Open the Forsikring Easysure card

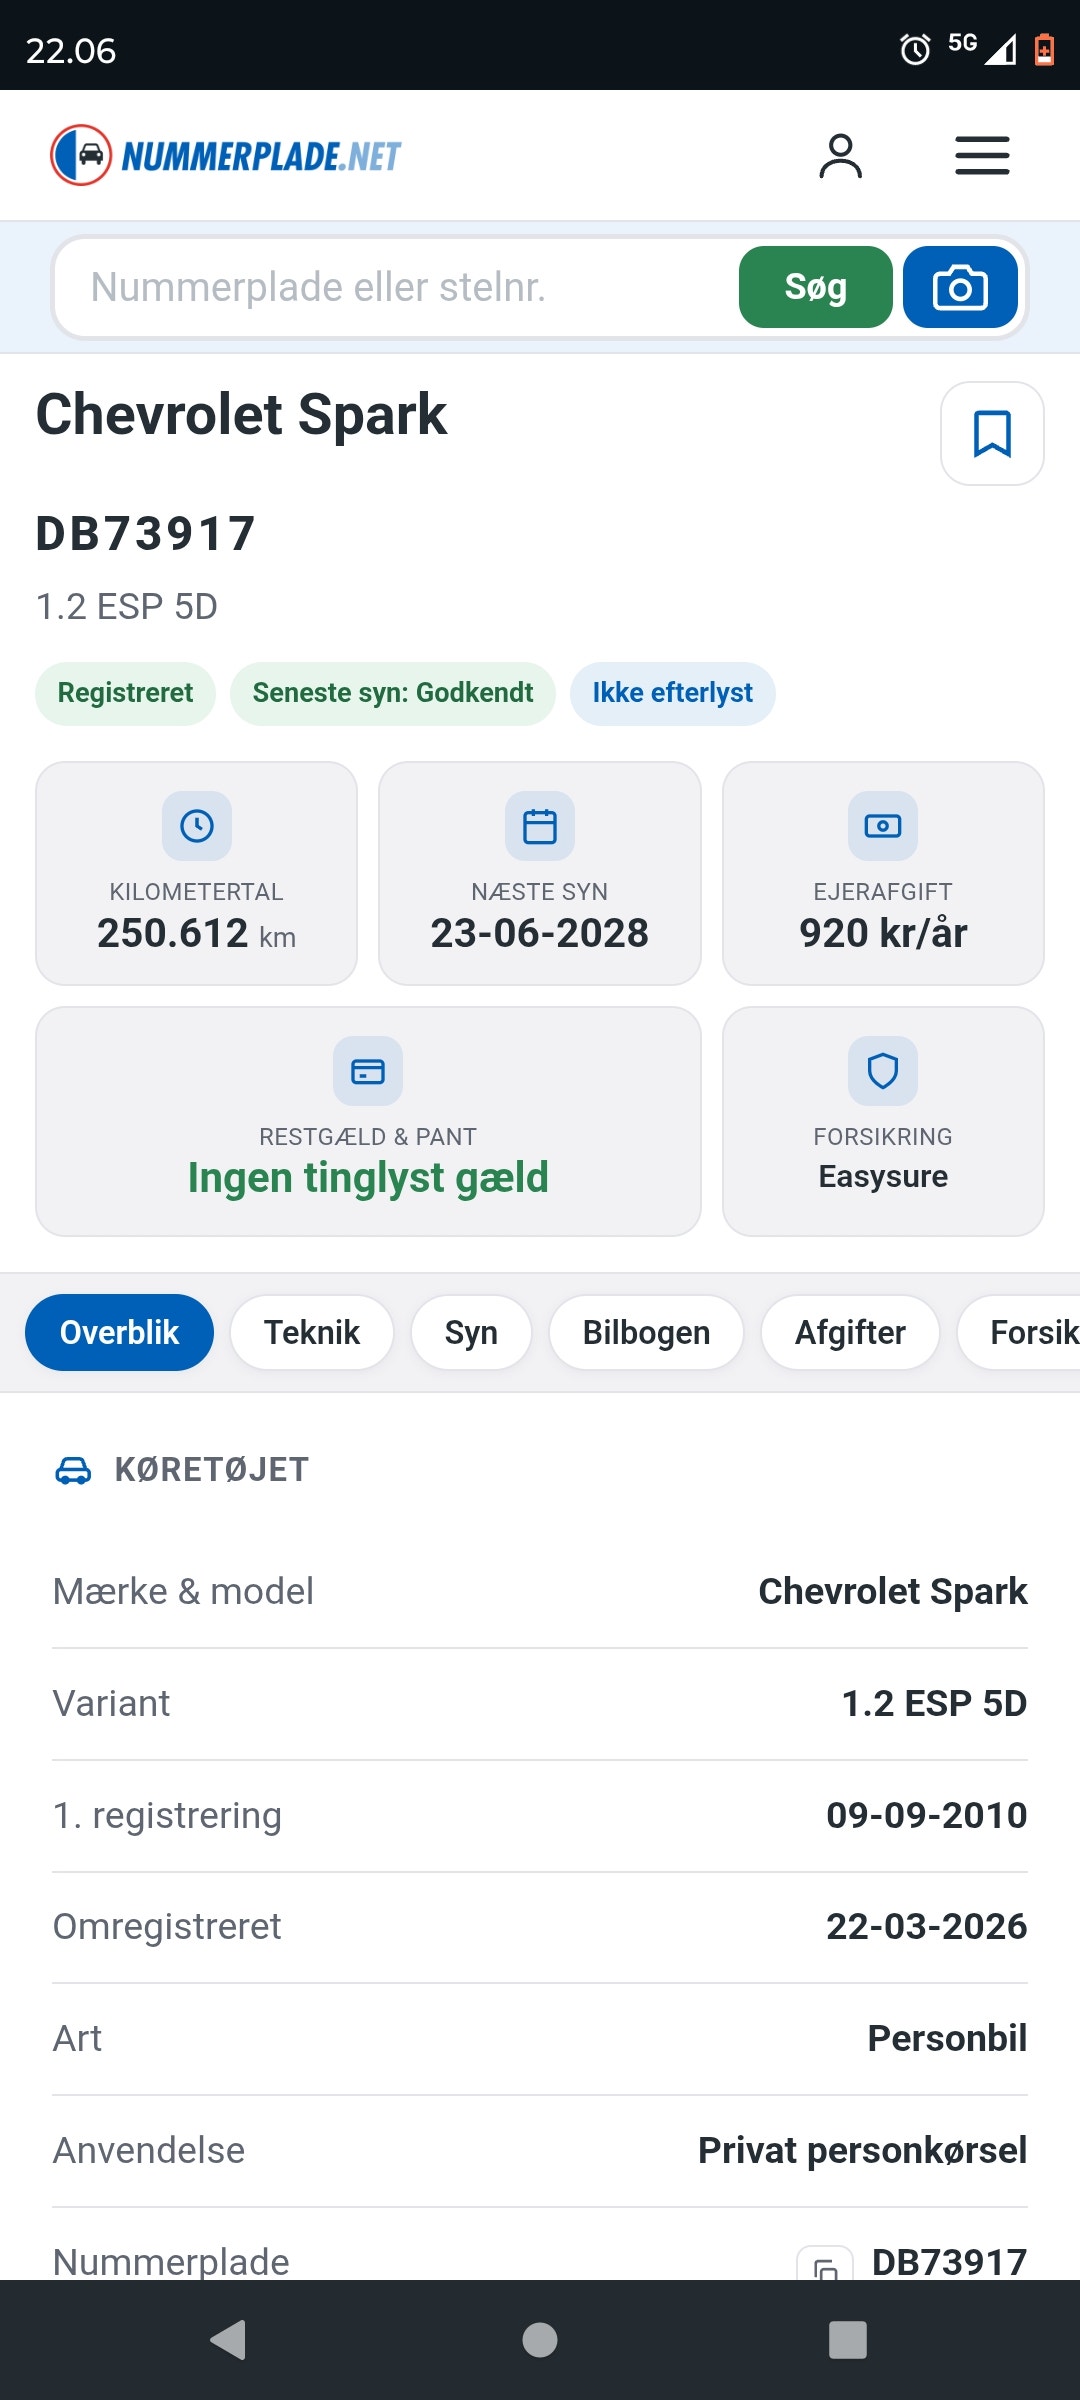tap(883, 1121)
